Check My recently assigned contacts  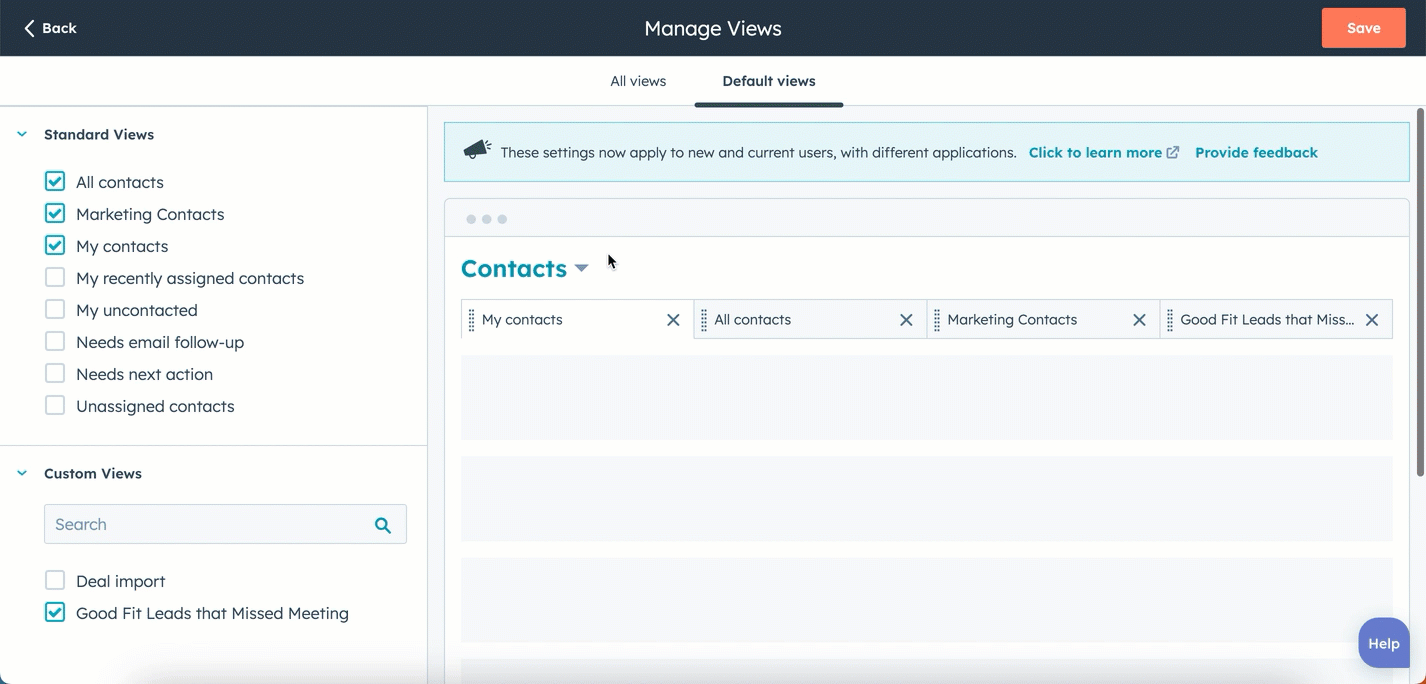point(55,277)
